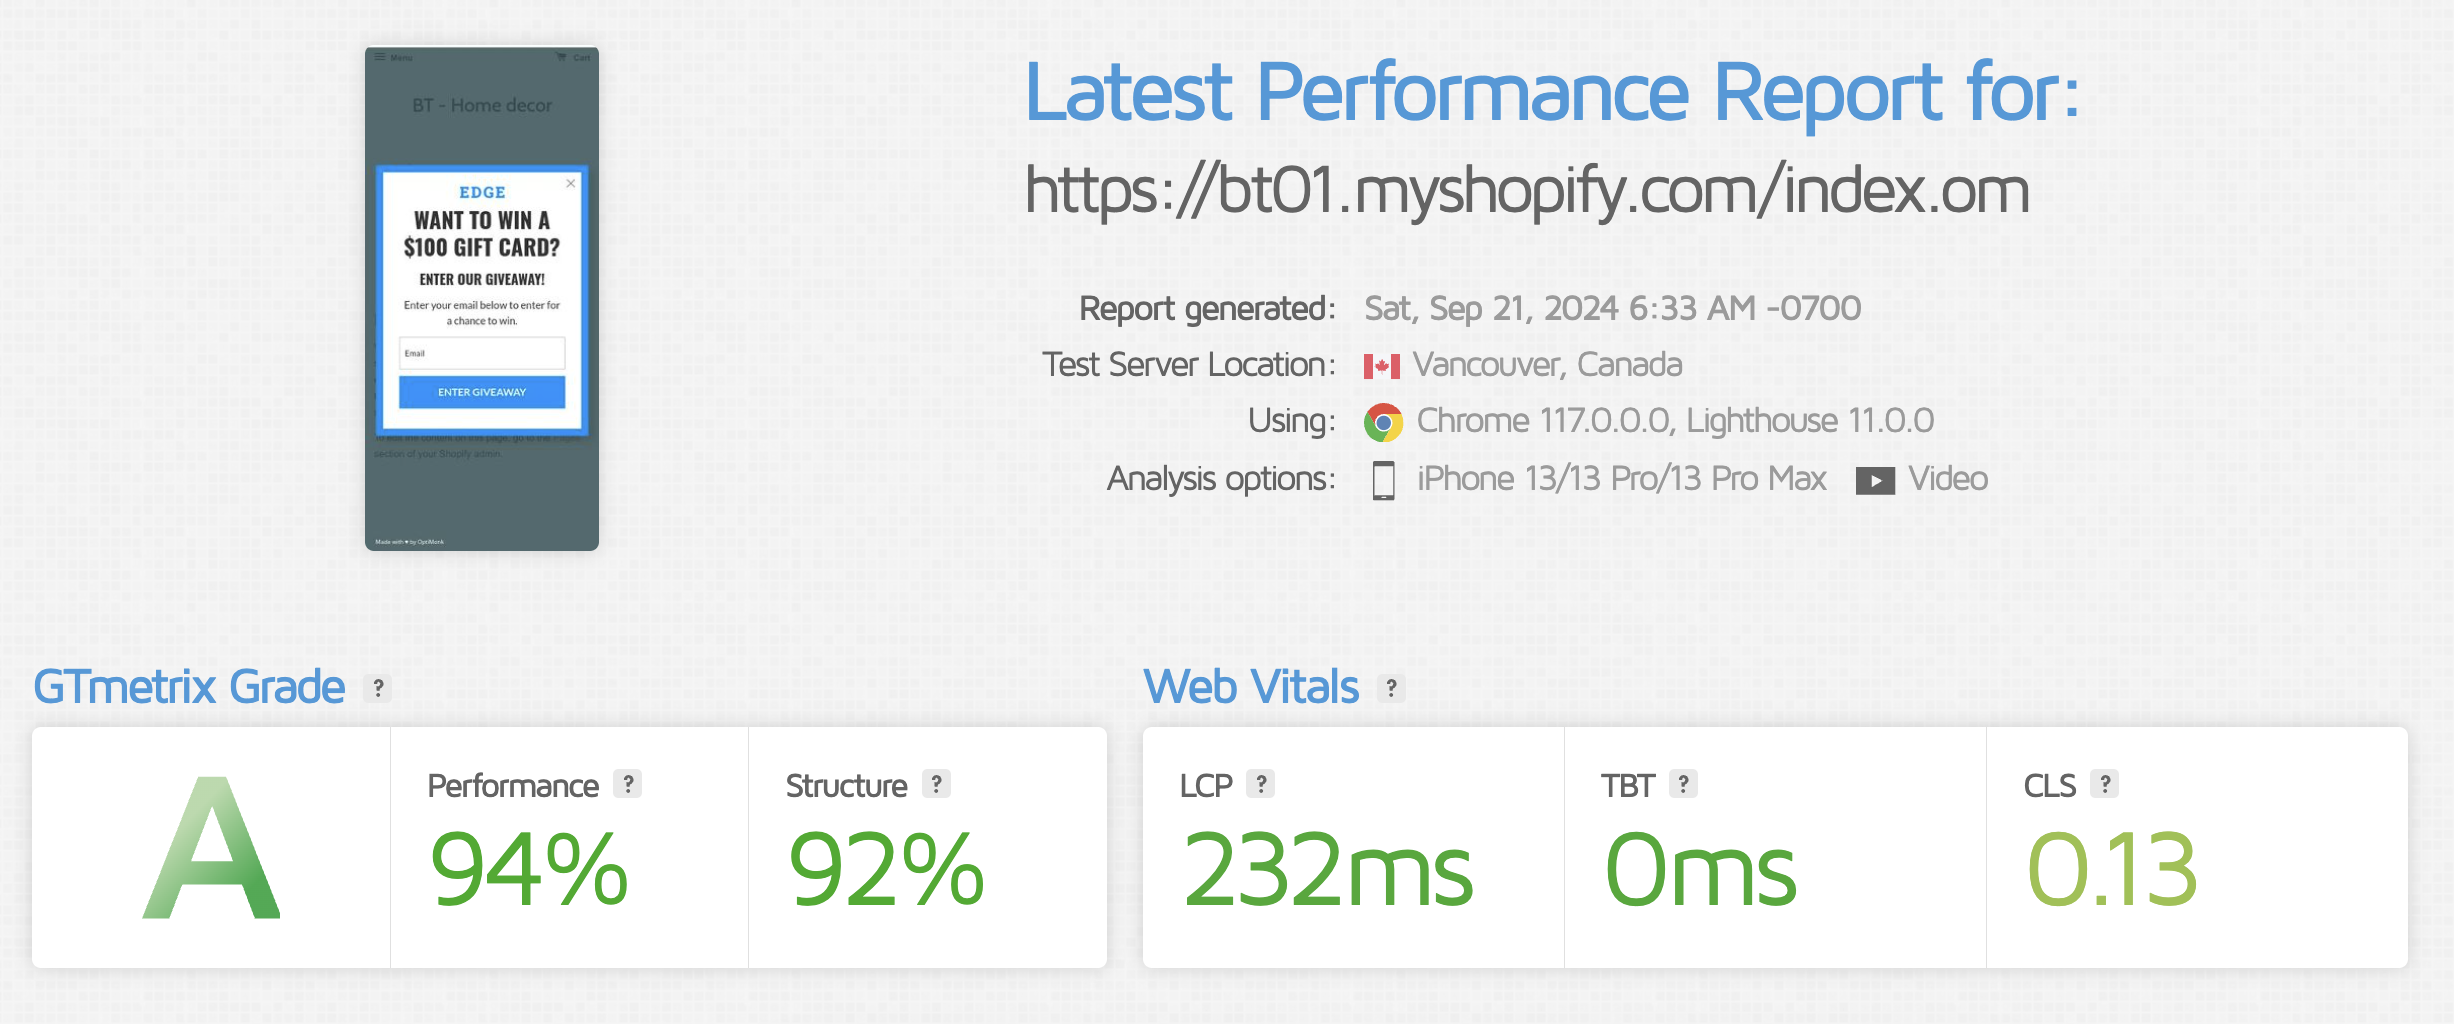The image size is (2454, 1024).
Task: Open the tested URL bt01.myshopify.com link
Action: click(1527, 190)
